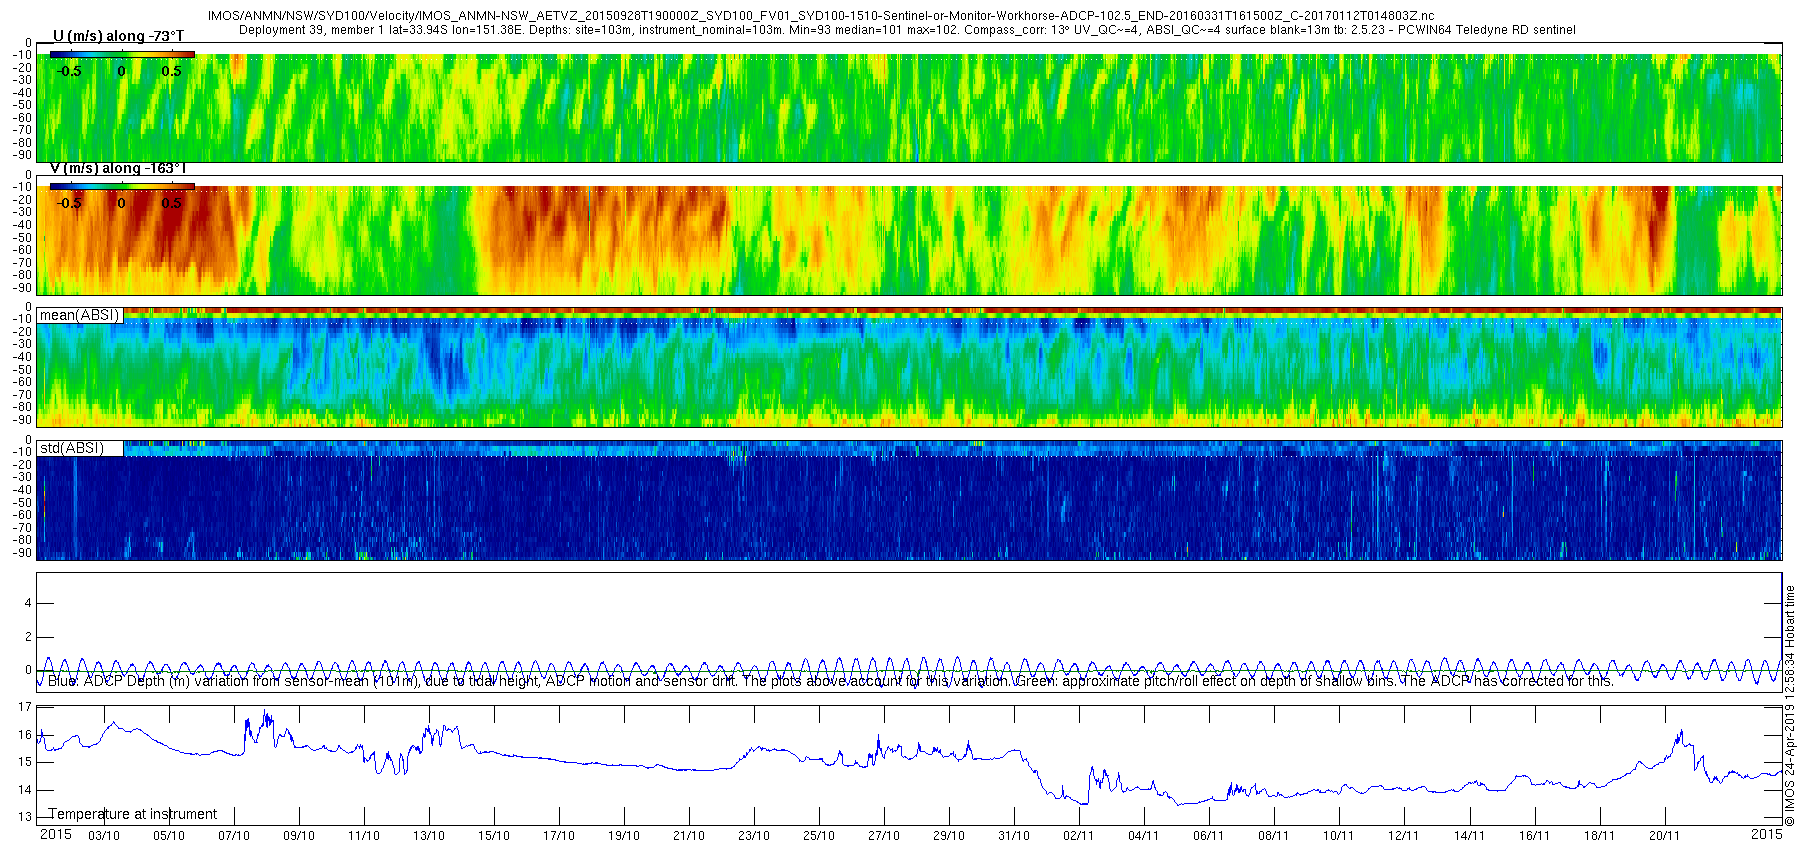This screenshot has width=1800, height=850.
Task: Click the 2 tick on the depth variation axis
Action: click(x=28, y=637)
